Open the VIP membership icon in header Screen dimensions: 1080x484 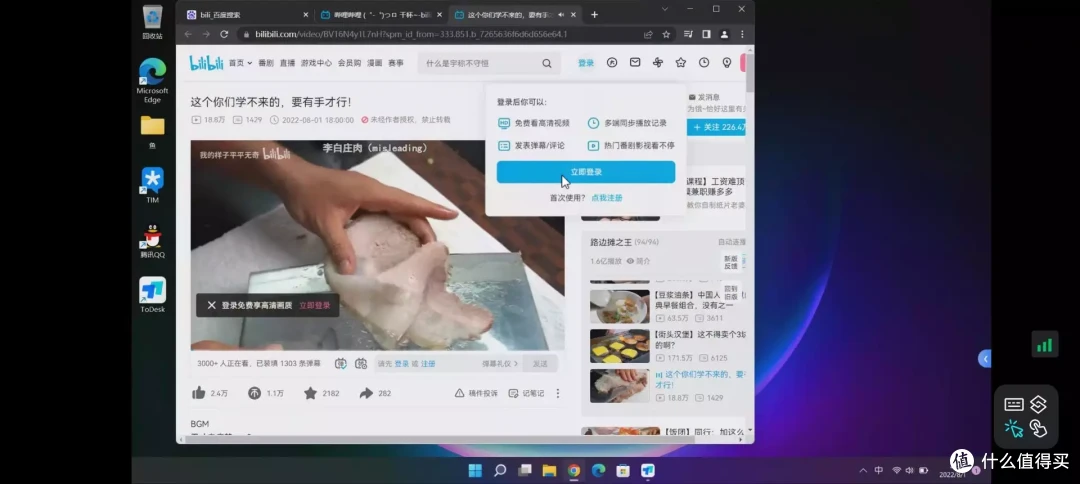point(612,63)
